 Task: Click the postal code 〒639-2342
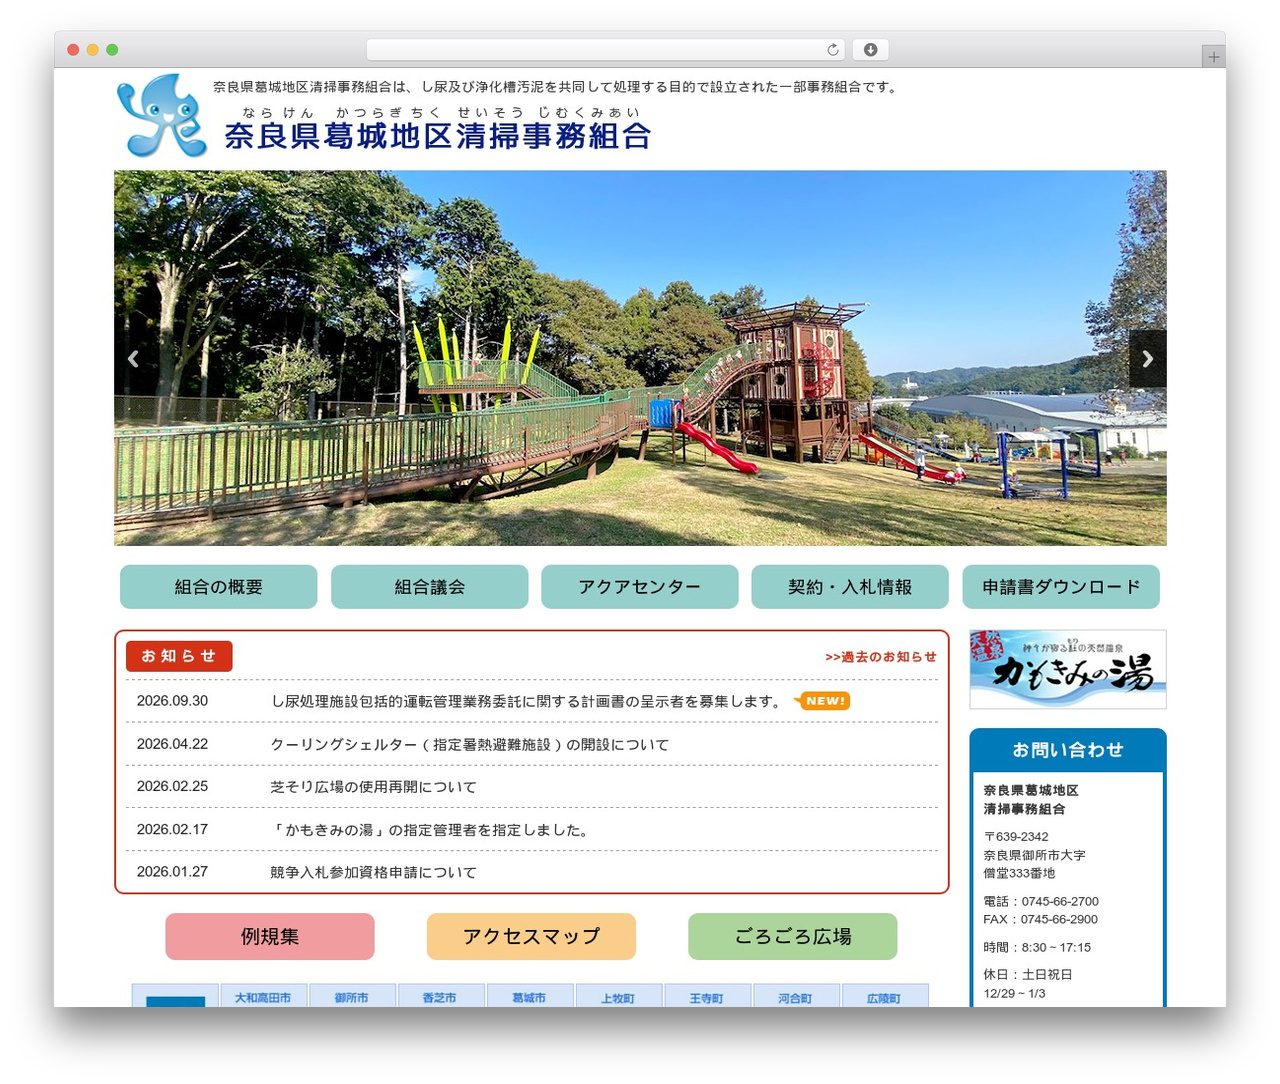point(1016,837)
